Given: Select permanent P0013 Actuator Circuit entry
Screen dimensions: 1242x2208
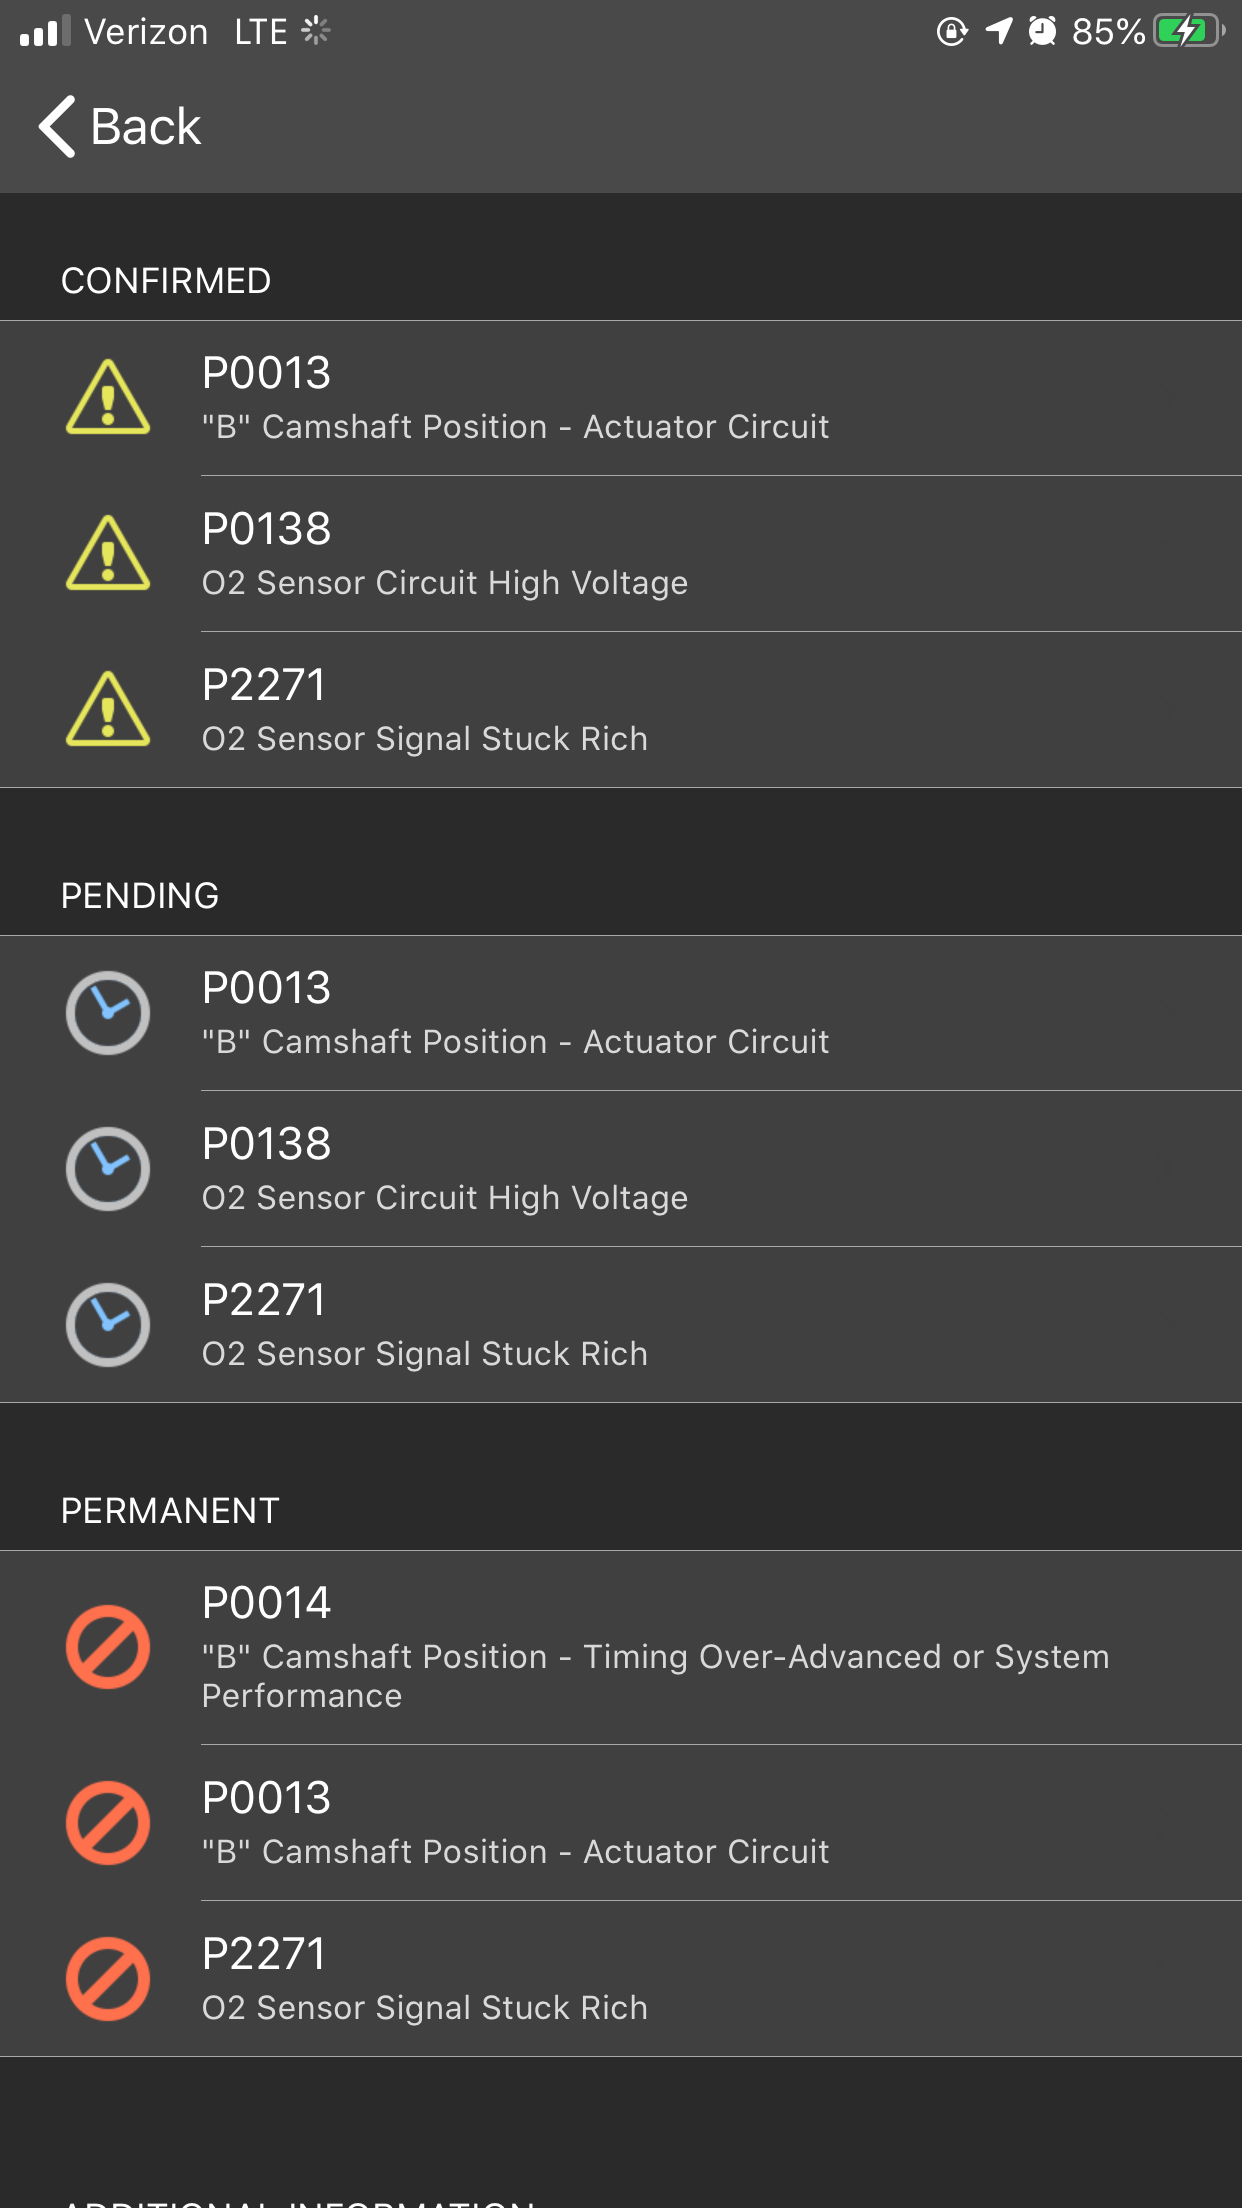Looking at the screenshot, I should pos(515,1823).
